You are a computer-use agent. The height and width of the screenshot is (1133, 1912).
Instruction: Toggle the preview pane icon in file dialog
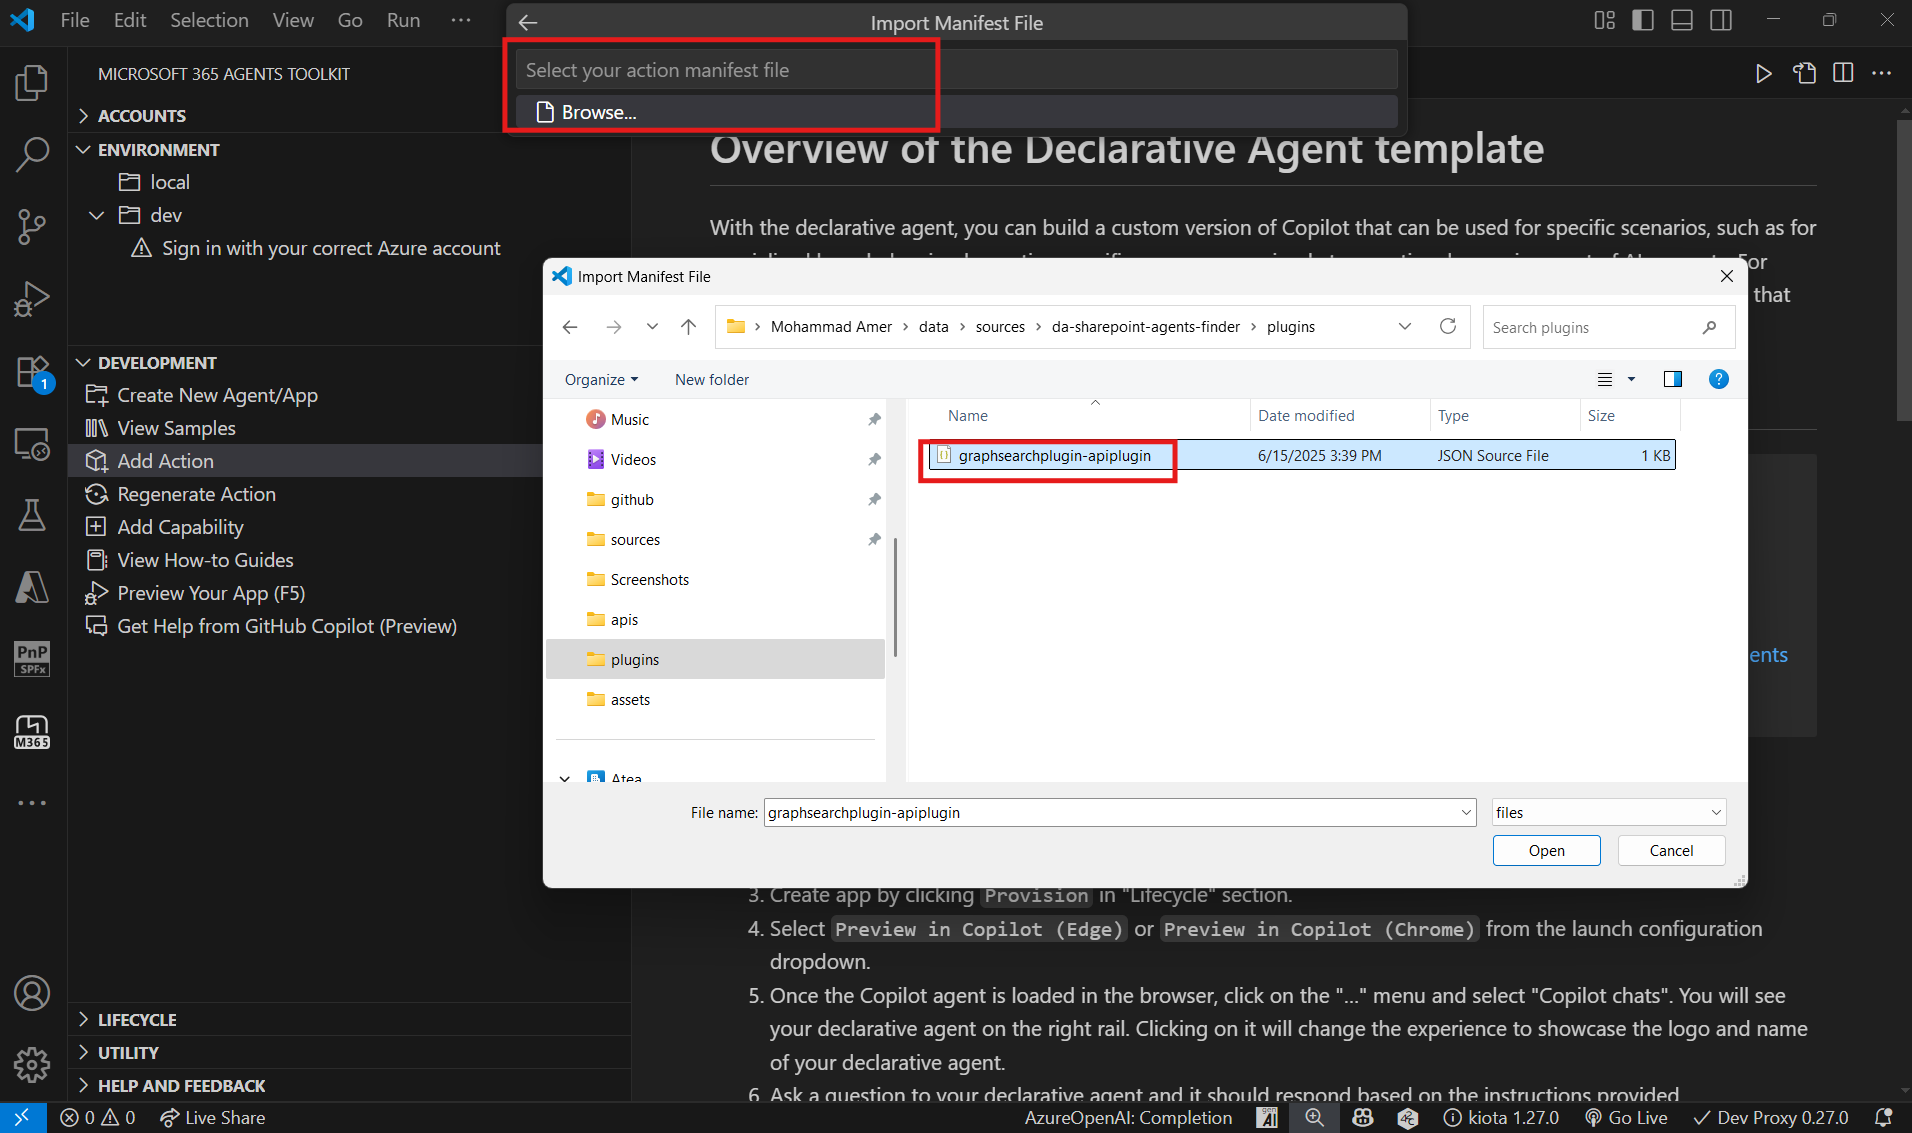(1672, 379)
